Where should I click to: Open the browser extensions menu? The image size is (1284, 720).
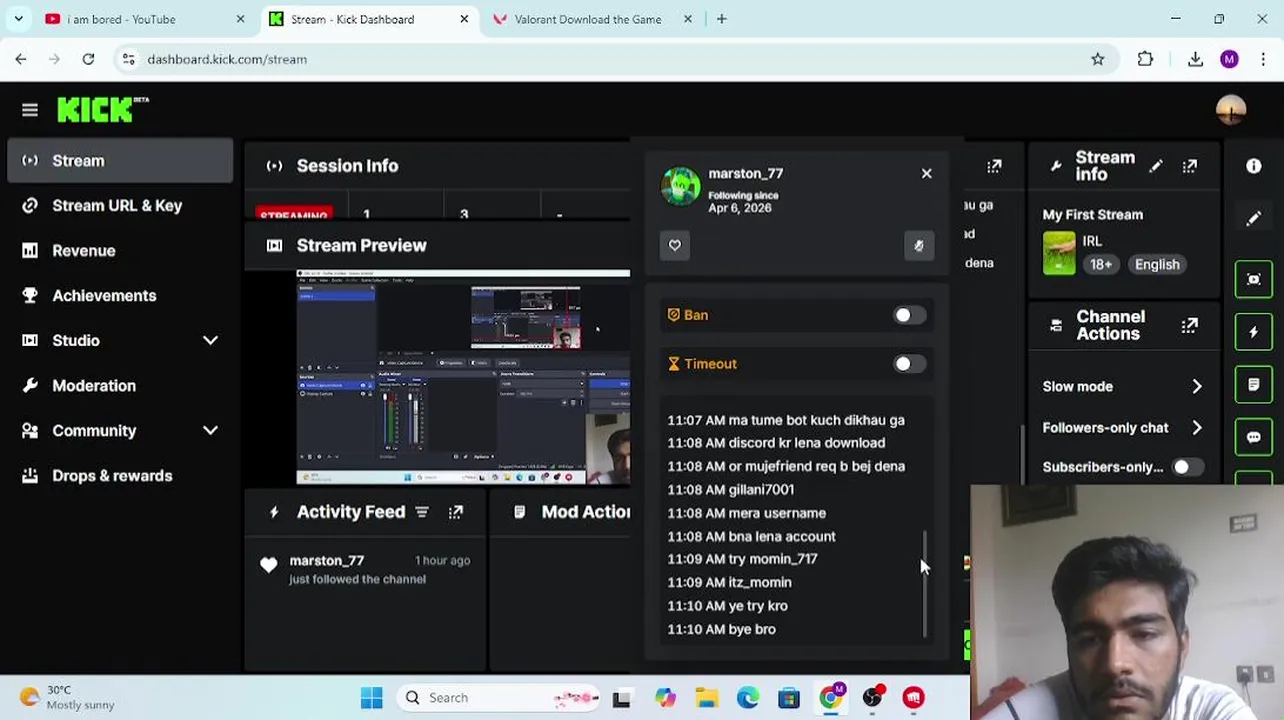coord(1145,60)
